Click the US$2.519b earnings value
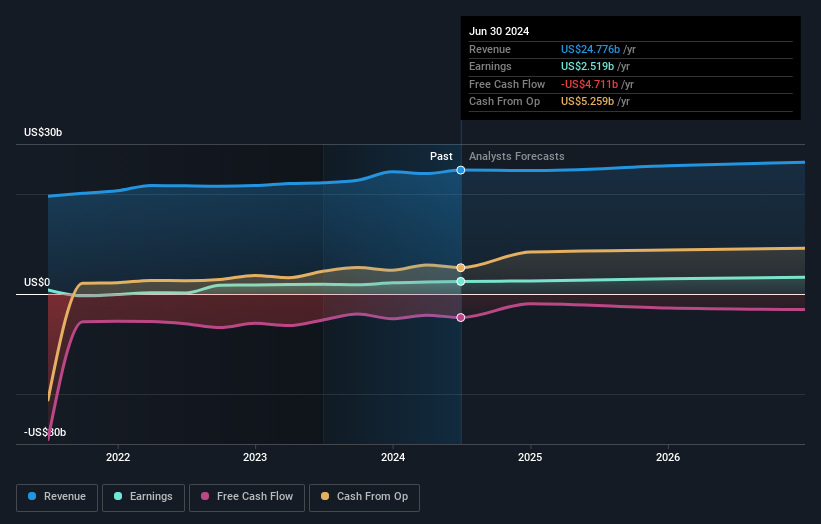Viewport: 821px width, 524px height. pyautogui.click(x=587, y=66)
